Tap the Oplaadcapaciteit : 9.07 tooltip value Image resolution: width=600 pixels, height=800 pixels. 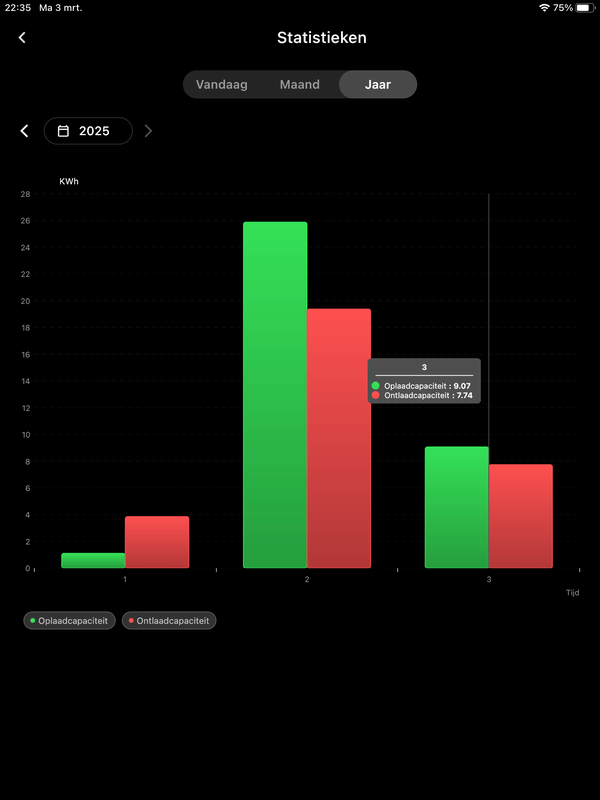pyautogui.click(x=427, y=386)
